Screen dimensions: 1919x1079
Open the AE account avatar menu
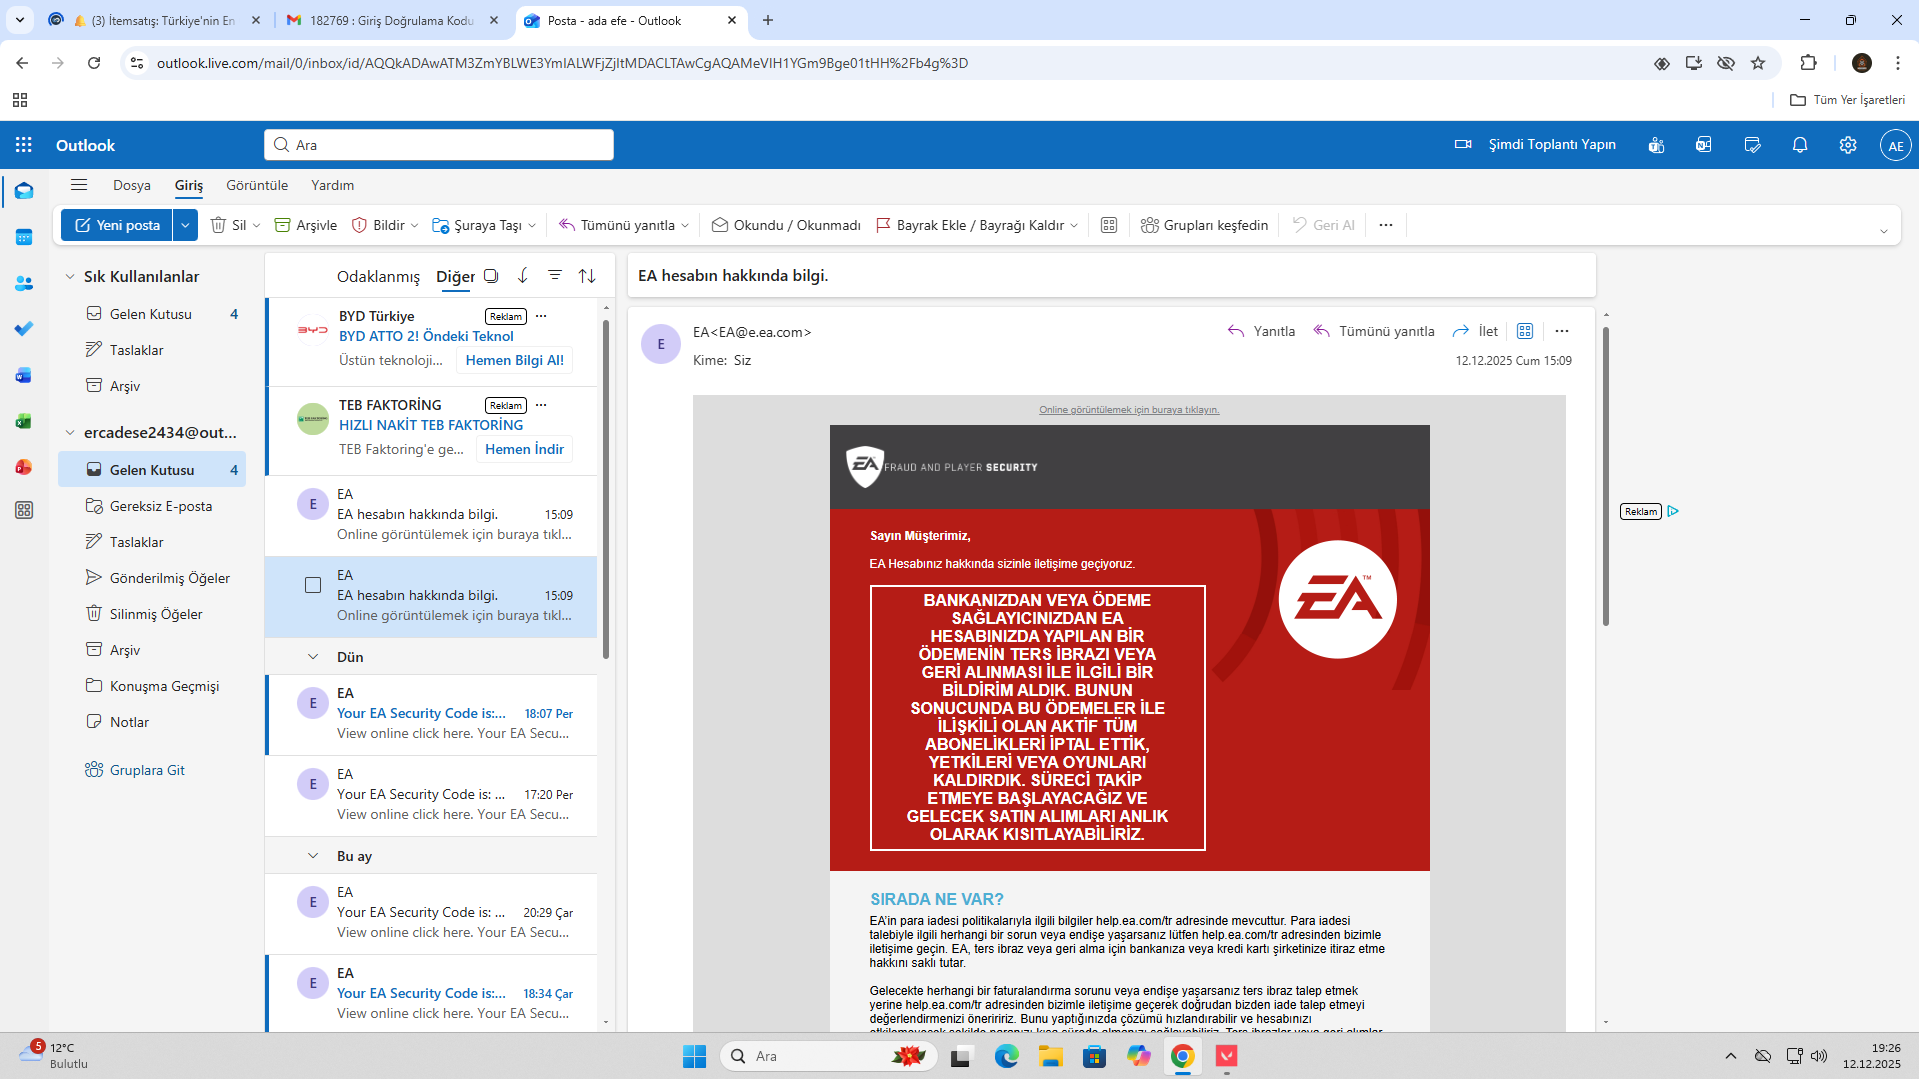click(1895, 145)
